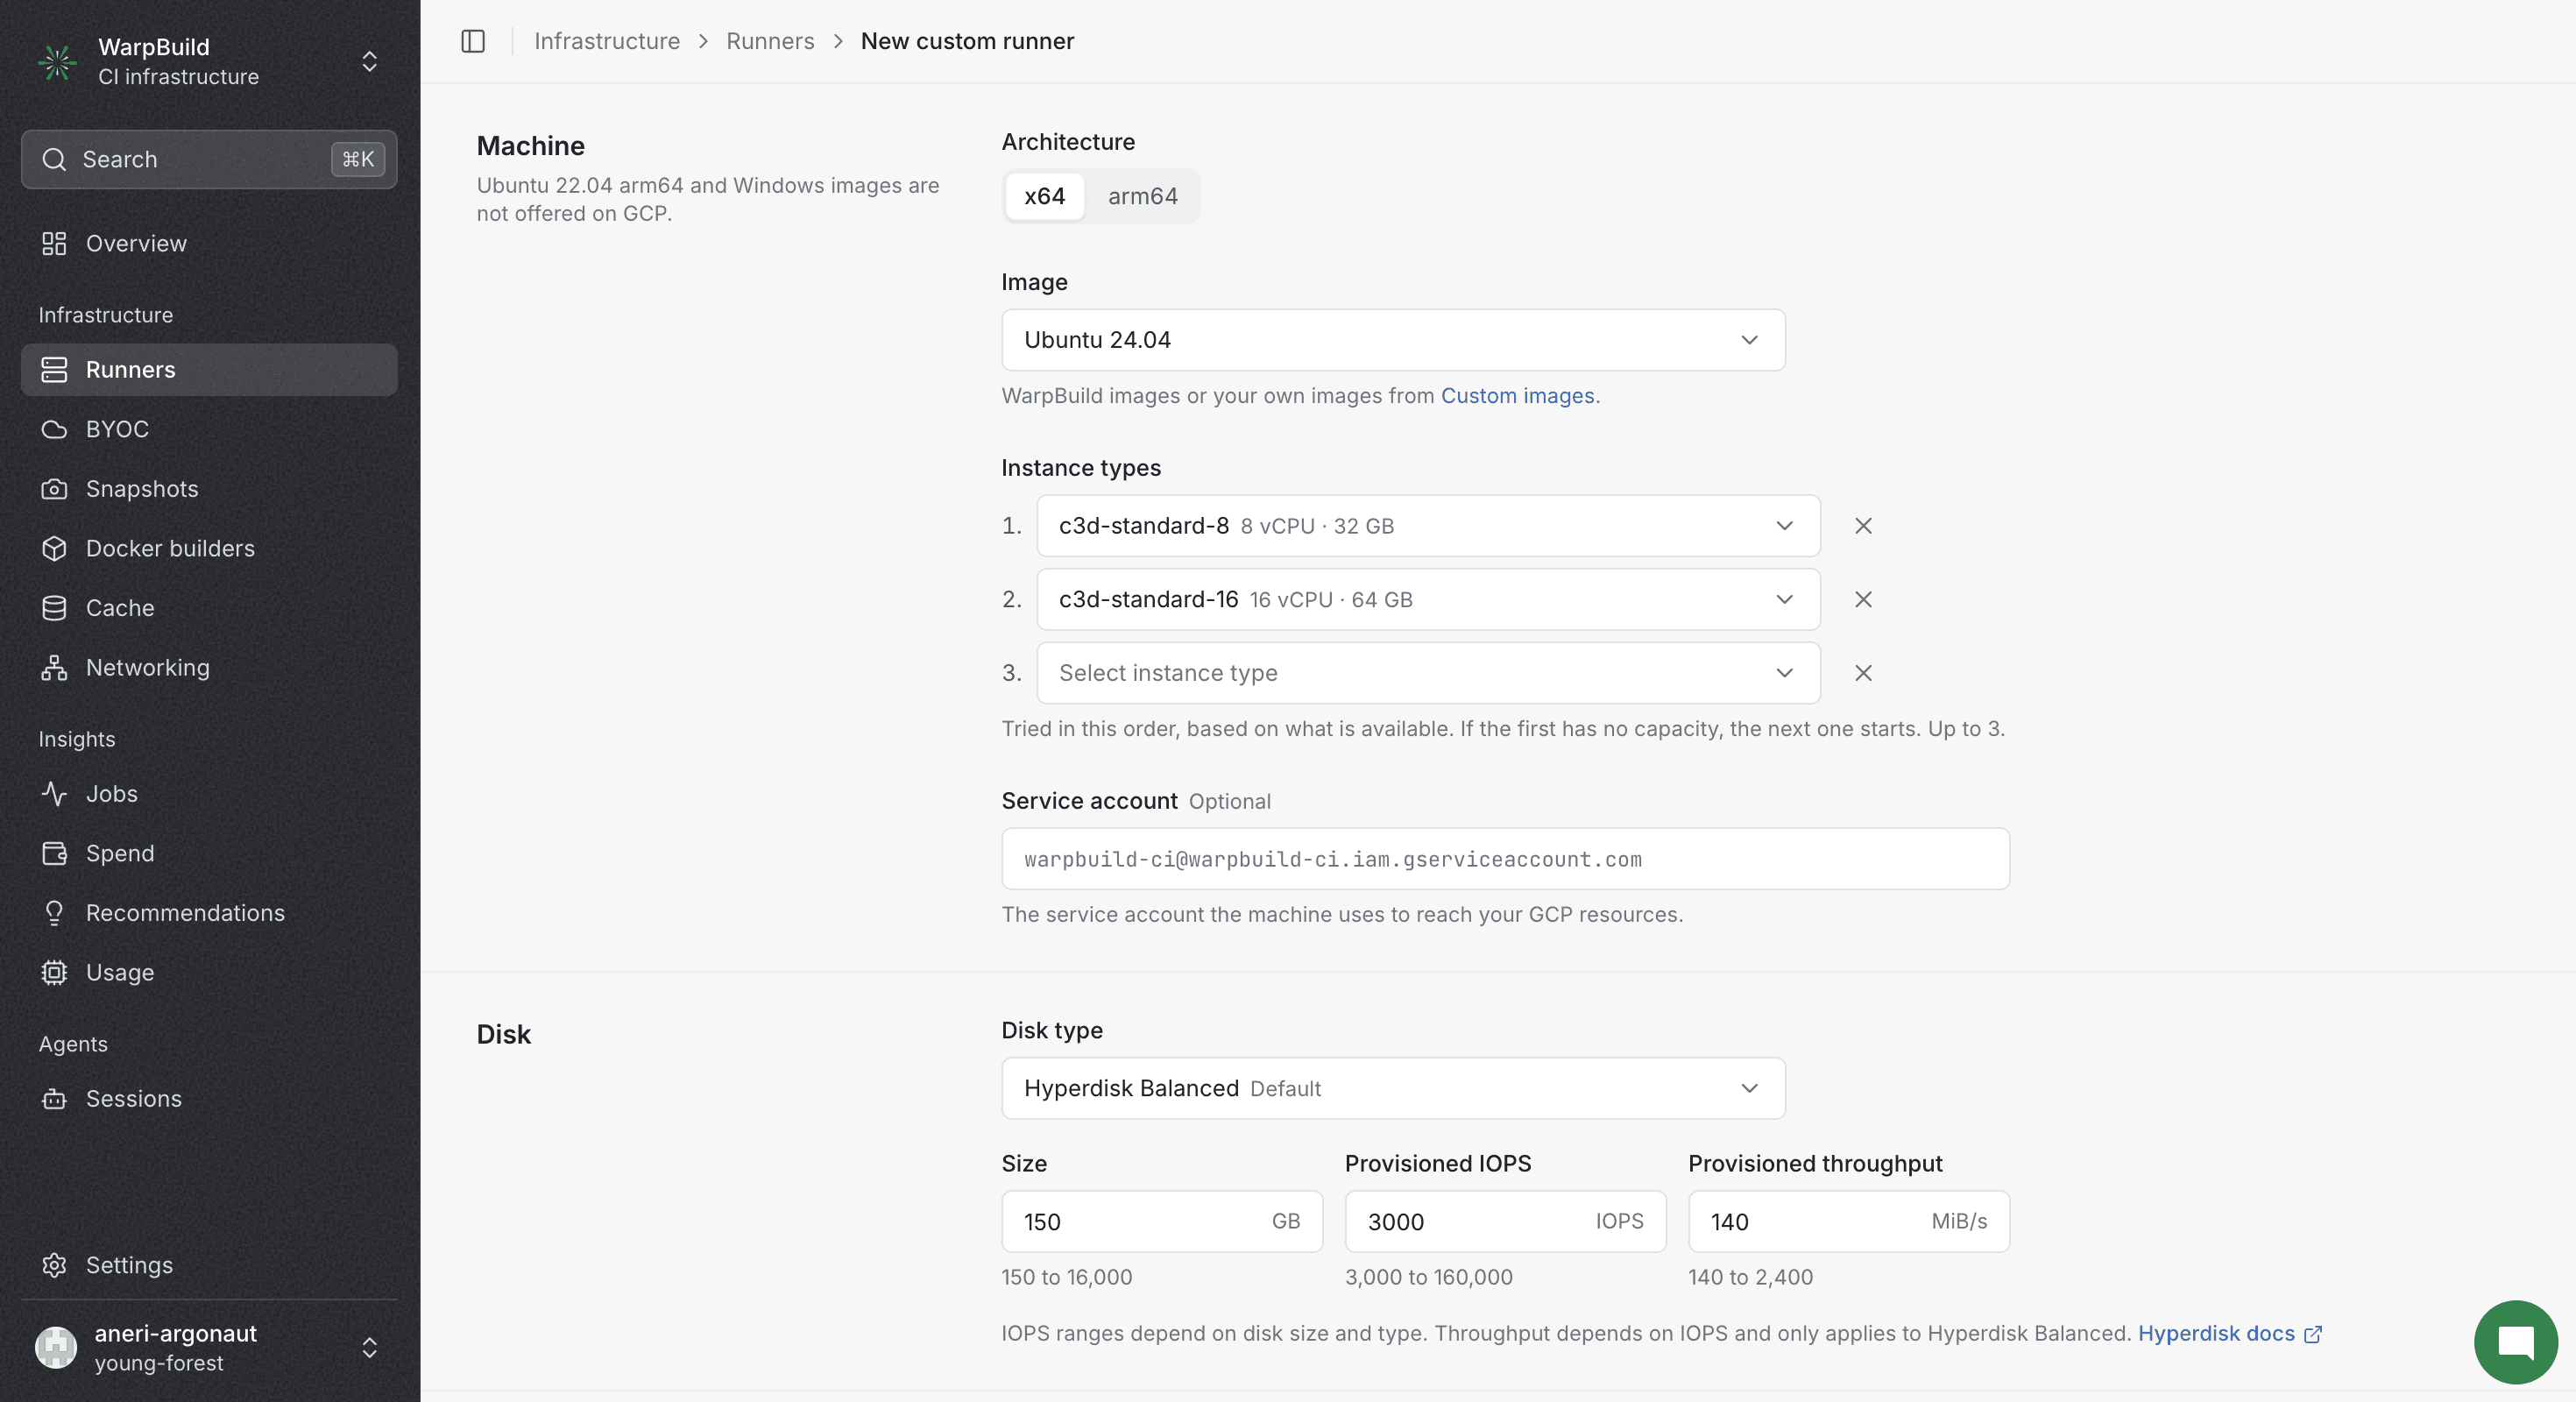This screenshot has height=1402, width=2576.
Task: Go to Runners in the sidebar
Action: tap(209, 370)
